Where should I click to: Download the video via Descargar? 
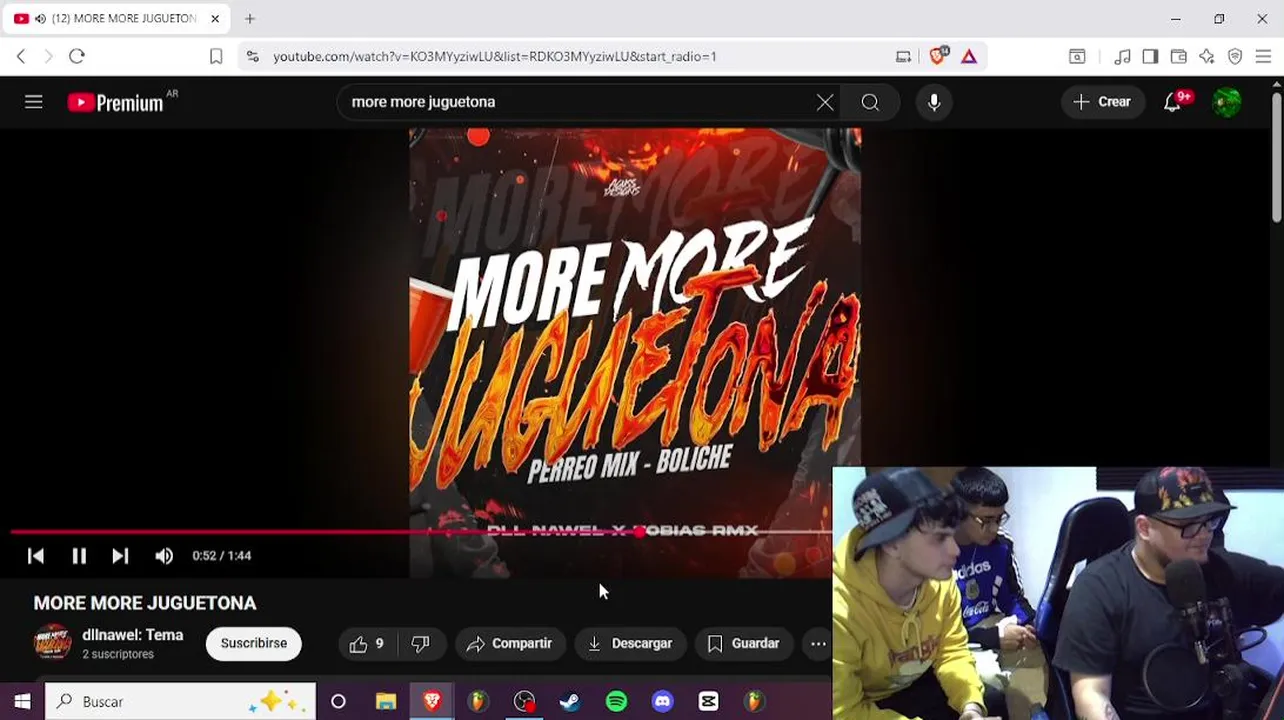[630, 644]
